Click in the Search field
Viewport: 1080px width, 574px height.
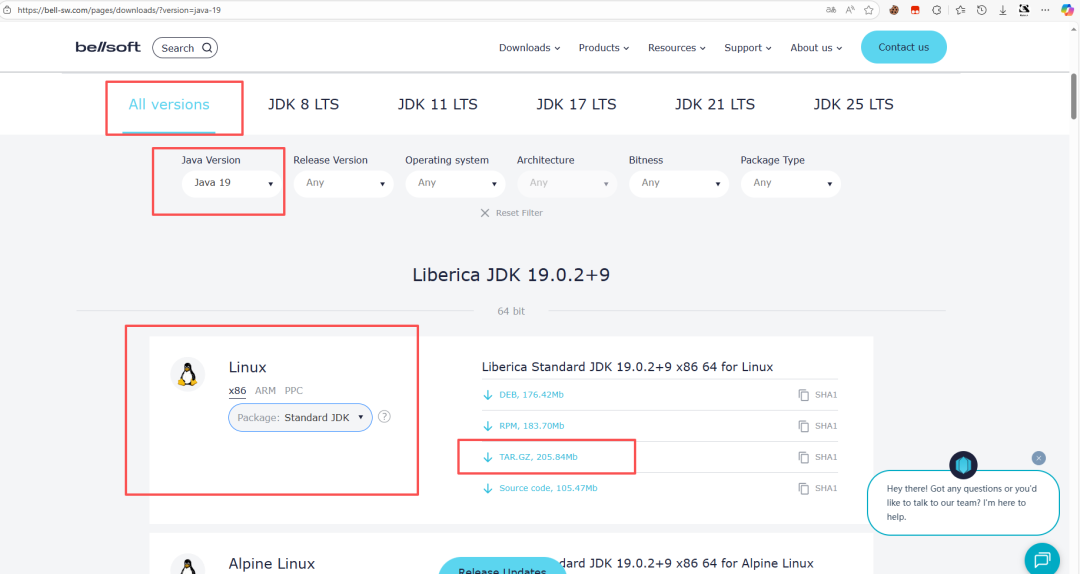[x=185, y=48]
